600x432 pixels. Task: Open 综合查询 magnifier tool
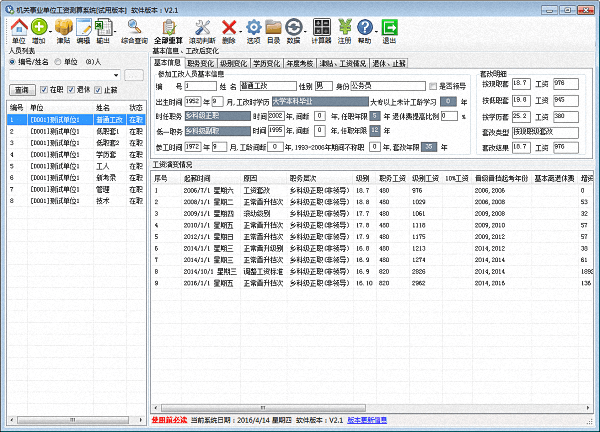click(x=134, y=29)
